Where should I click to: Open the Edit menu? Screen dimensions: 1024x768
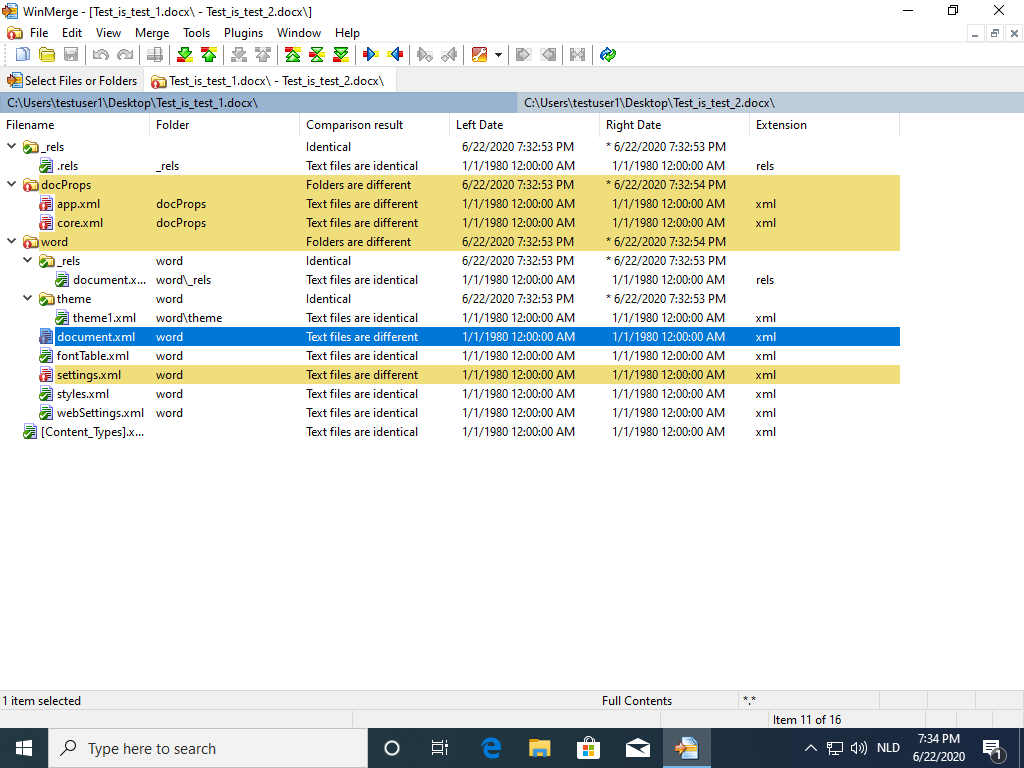(x=72, y=33)
